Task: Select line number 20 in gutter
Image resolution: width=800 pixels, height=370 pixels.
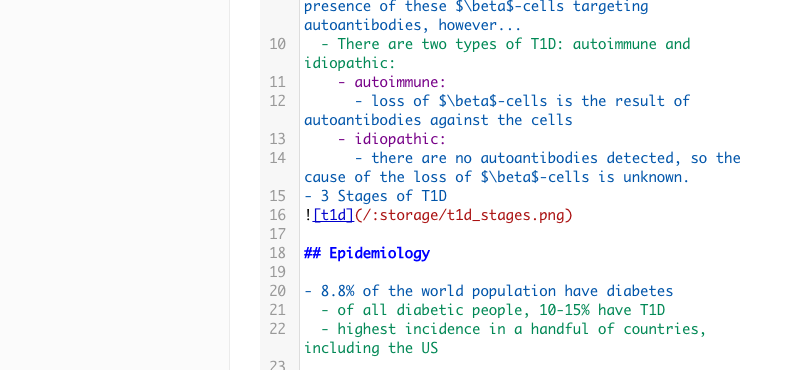Action: (278, 291)
